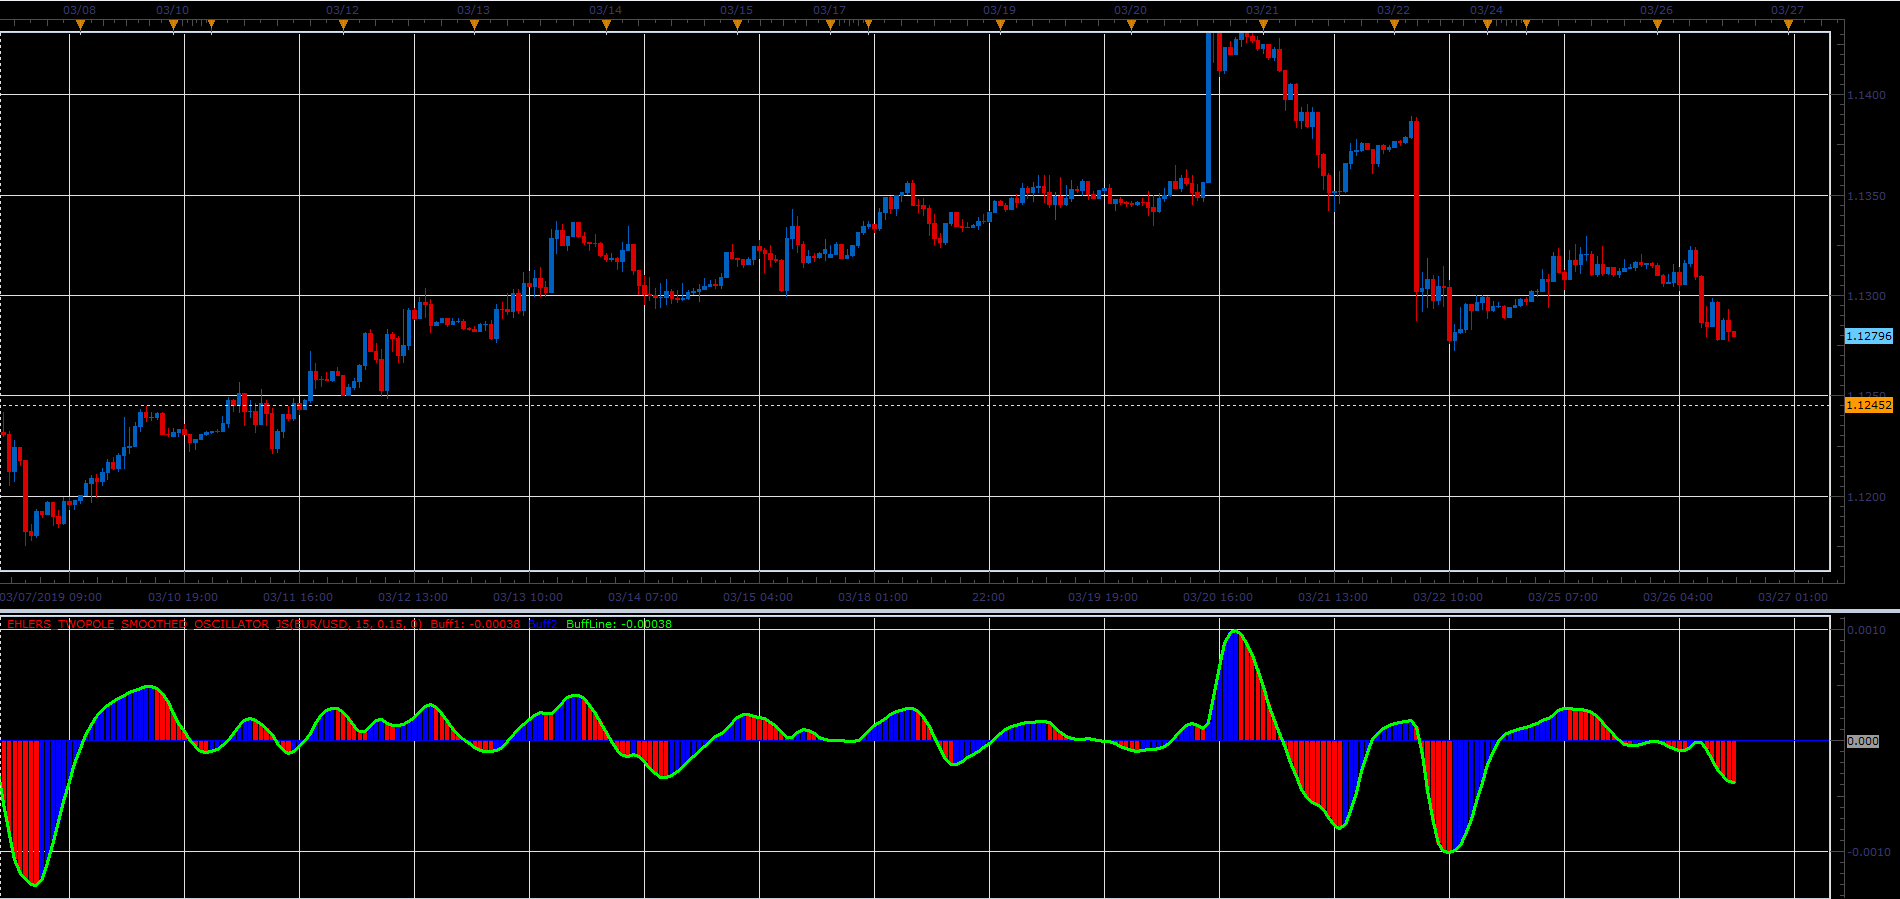This screenshot has height=899, width=1900.
Task: Click the 03/13 10:00 time axis label
Action: (528, 597)
